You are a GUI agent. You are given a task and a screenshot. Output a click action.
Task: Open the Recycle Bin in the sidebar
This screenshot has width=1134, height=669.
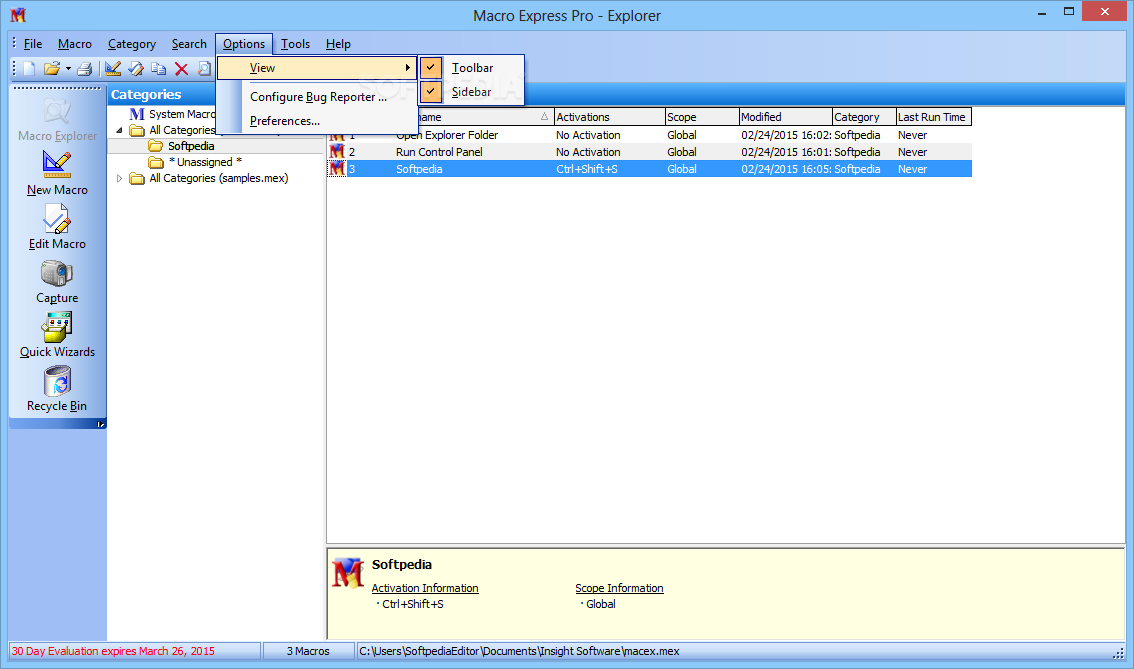pyautogui.click(x=57, y=389)
